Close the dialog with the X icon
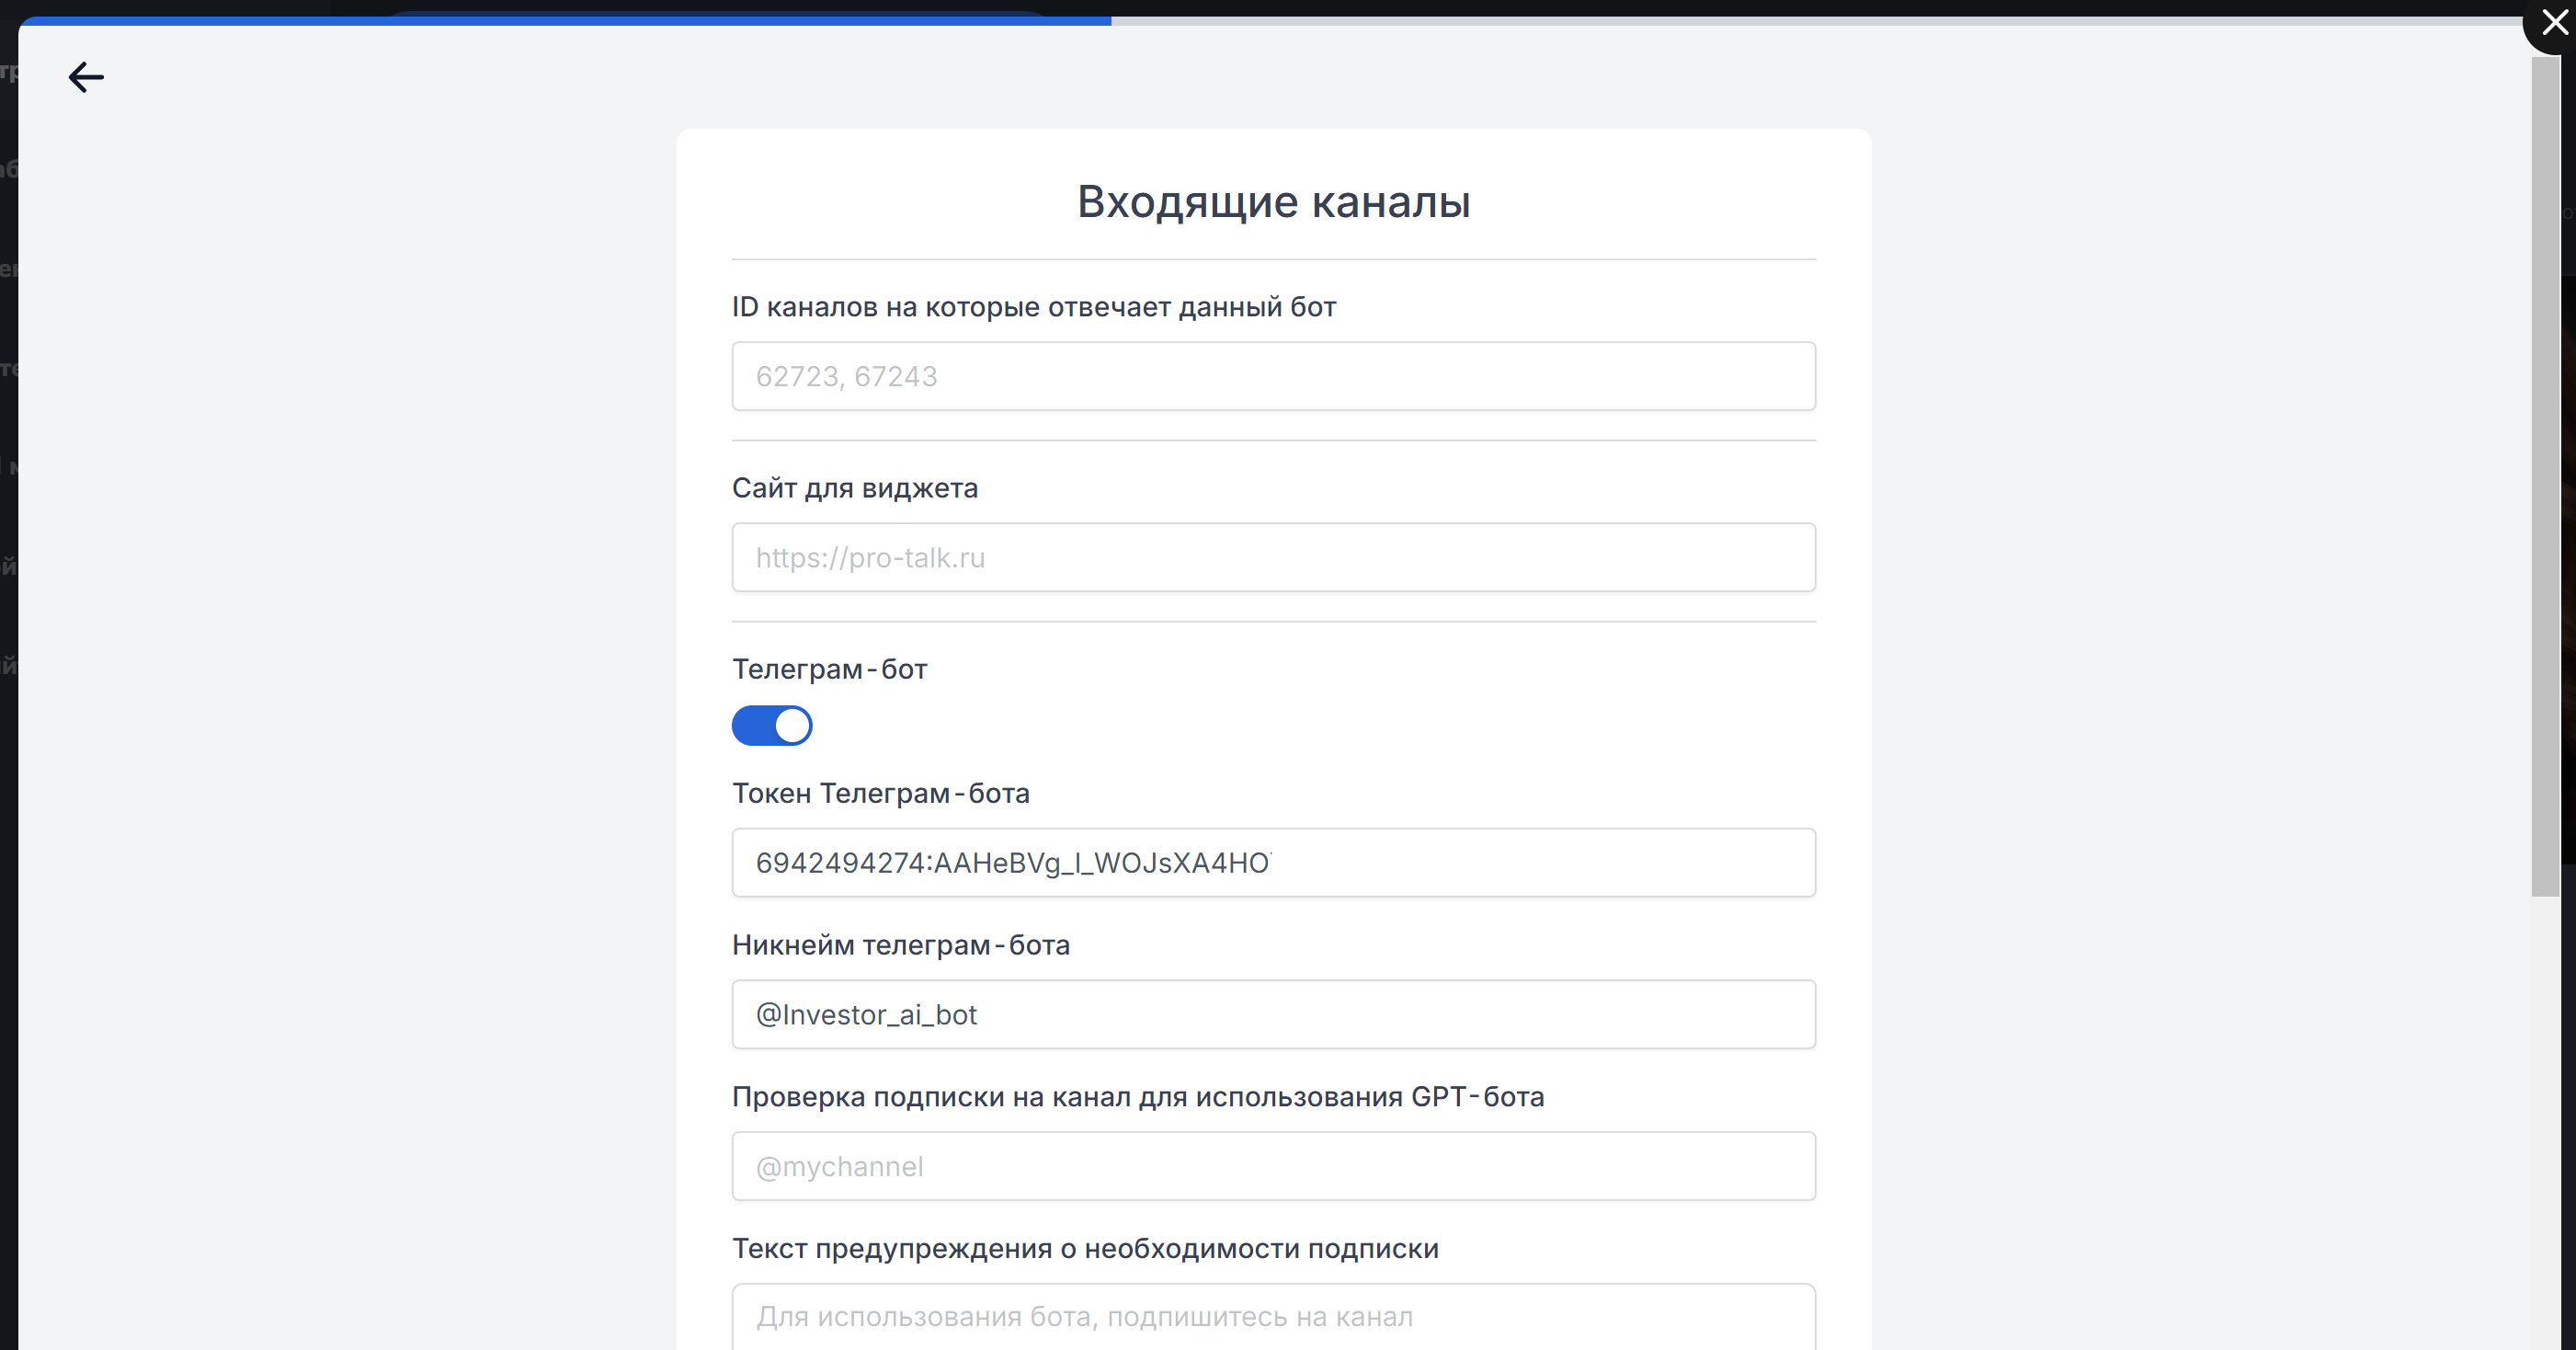 pos(2554,22)
